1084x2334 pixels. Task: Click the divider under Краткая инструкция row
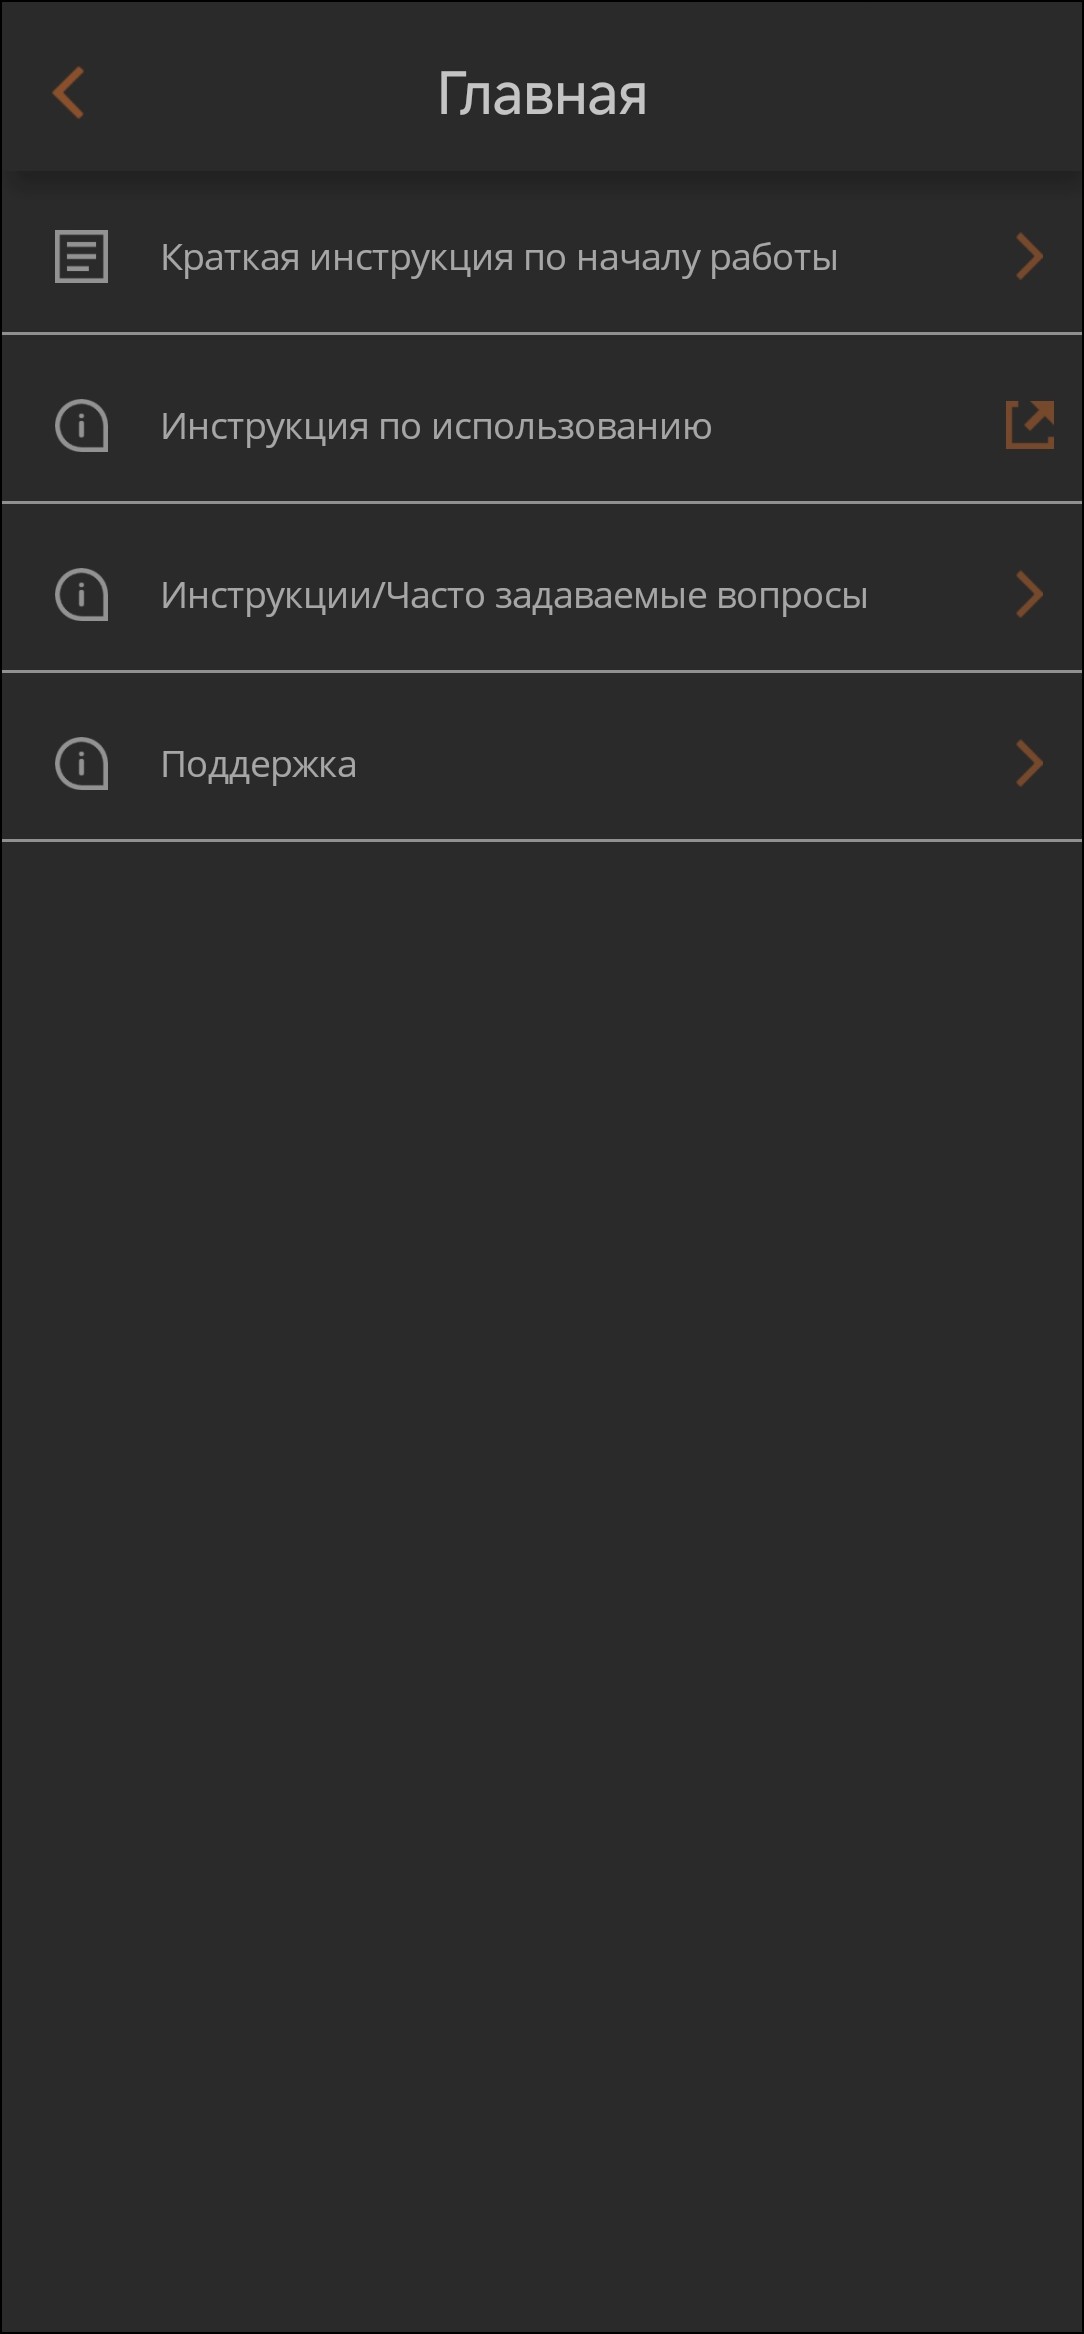542,333
